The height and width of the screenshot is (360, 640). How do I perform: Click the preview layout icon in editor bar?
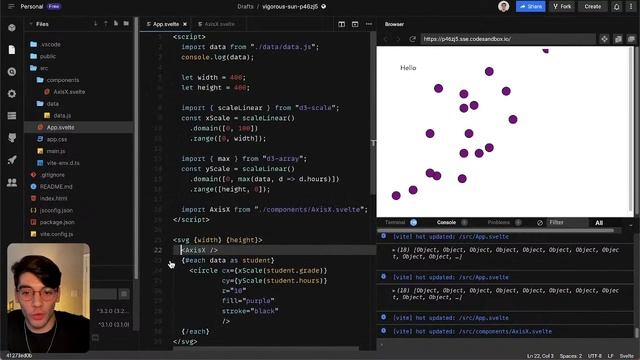(355, 24)
